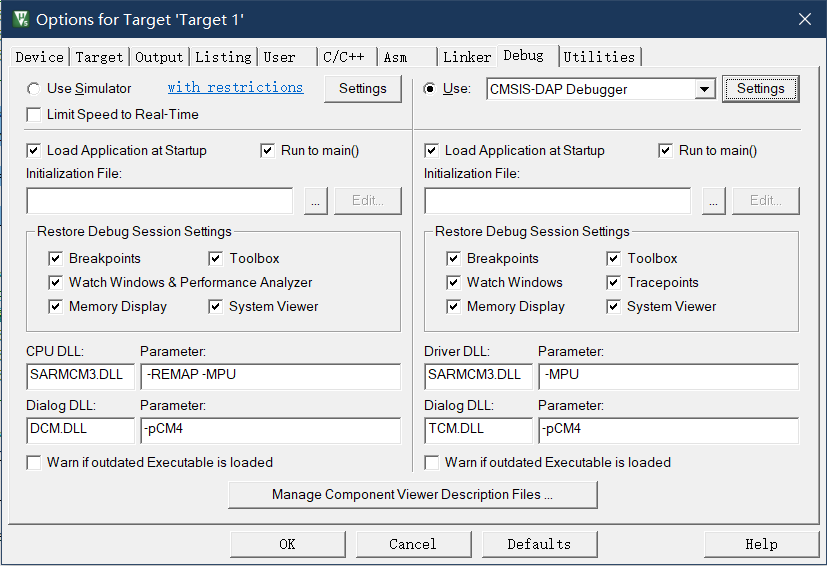Click the Keil uVision icon in title bar

(x=20, y=19)
